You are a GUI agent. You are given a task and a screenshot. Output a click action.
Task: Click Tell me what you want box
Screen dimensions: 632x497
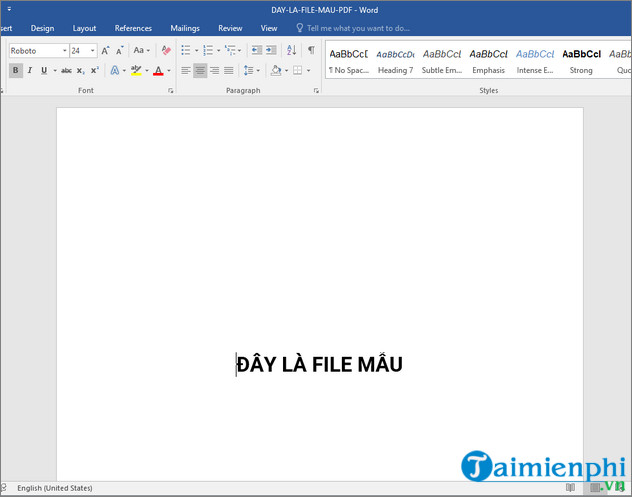358,28
